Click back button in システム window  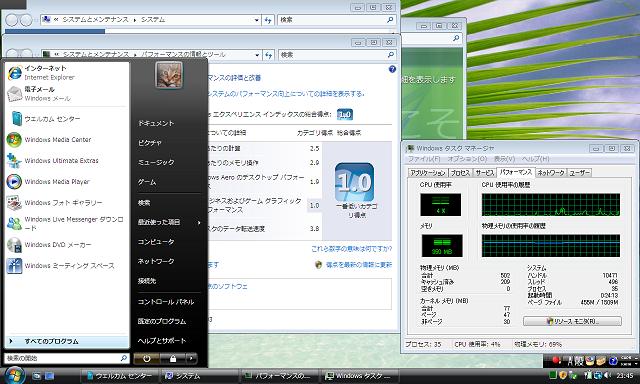[12, 20]
